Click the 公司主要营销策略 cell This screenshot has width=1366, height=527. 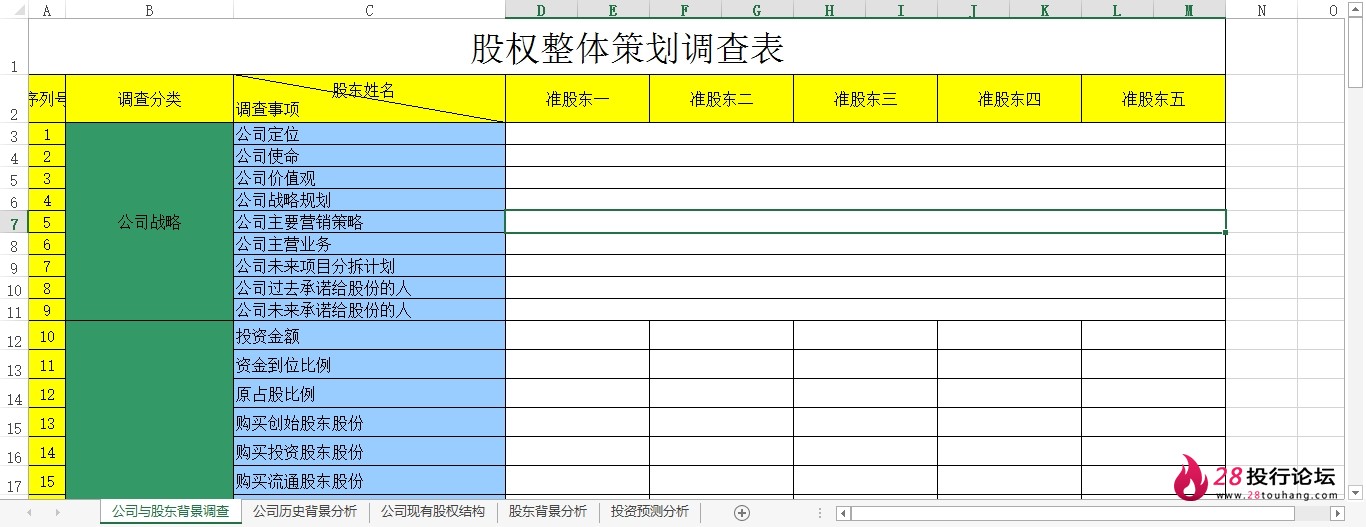[x=370, y=222]
